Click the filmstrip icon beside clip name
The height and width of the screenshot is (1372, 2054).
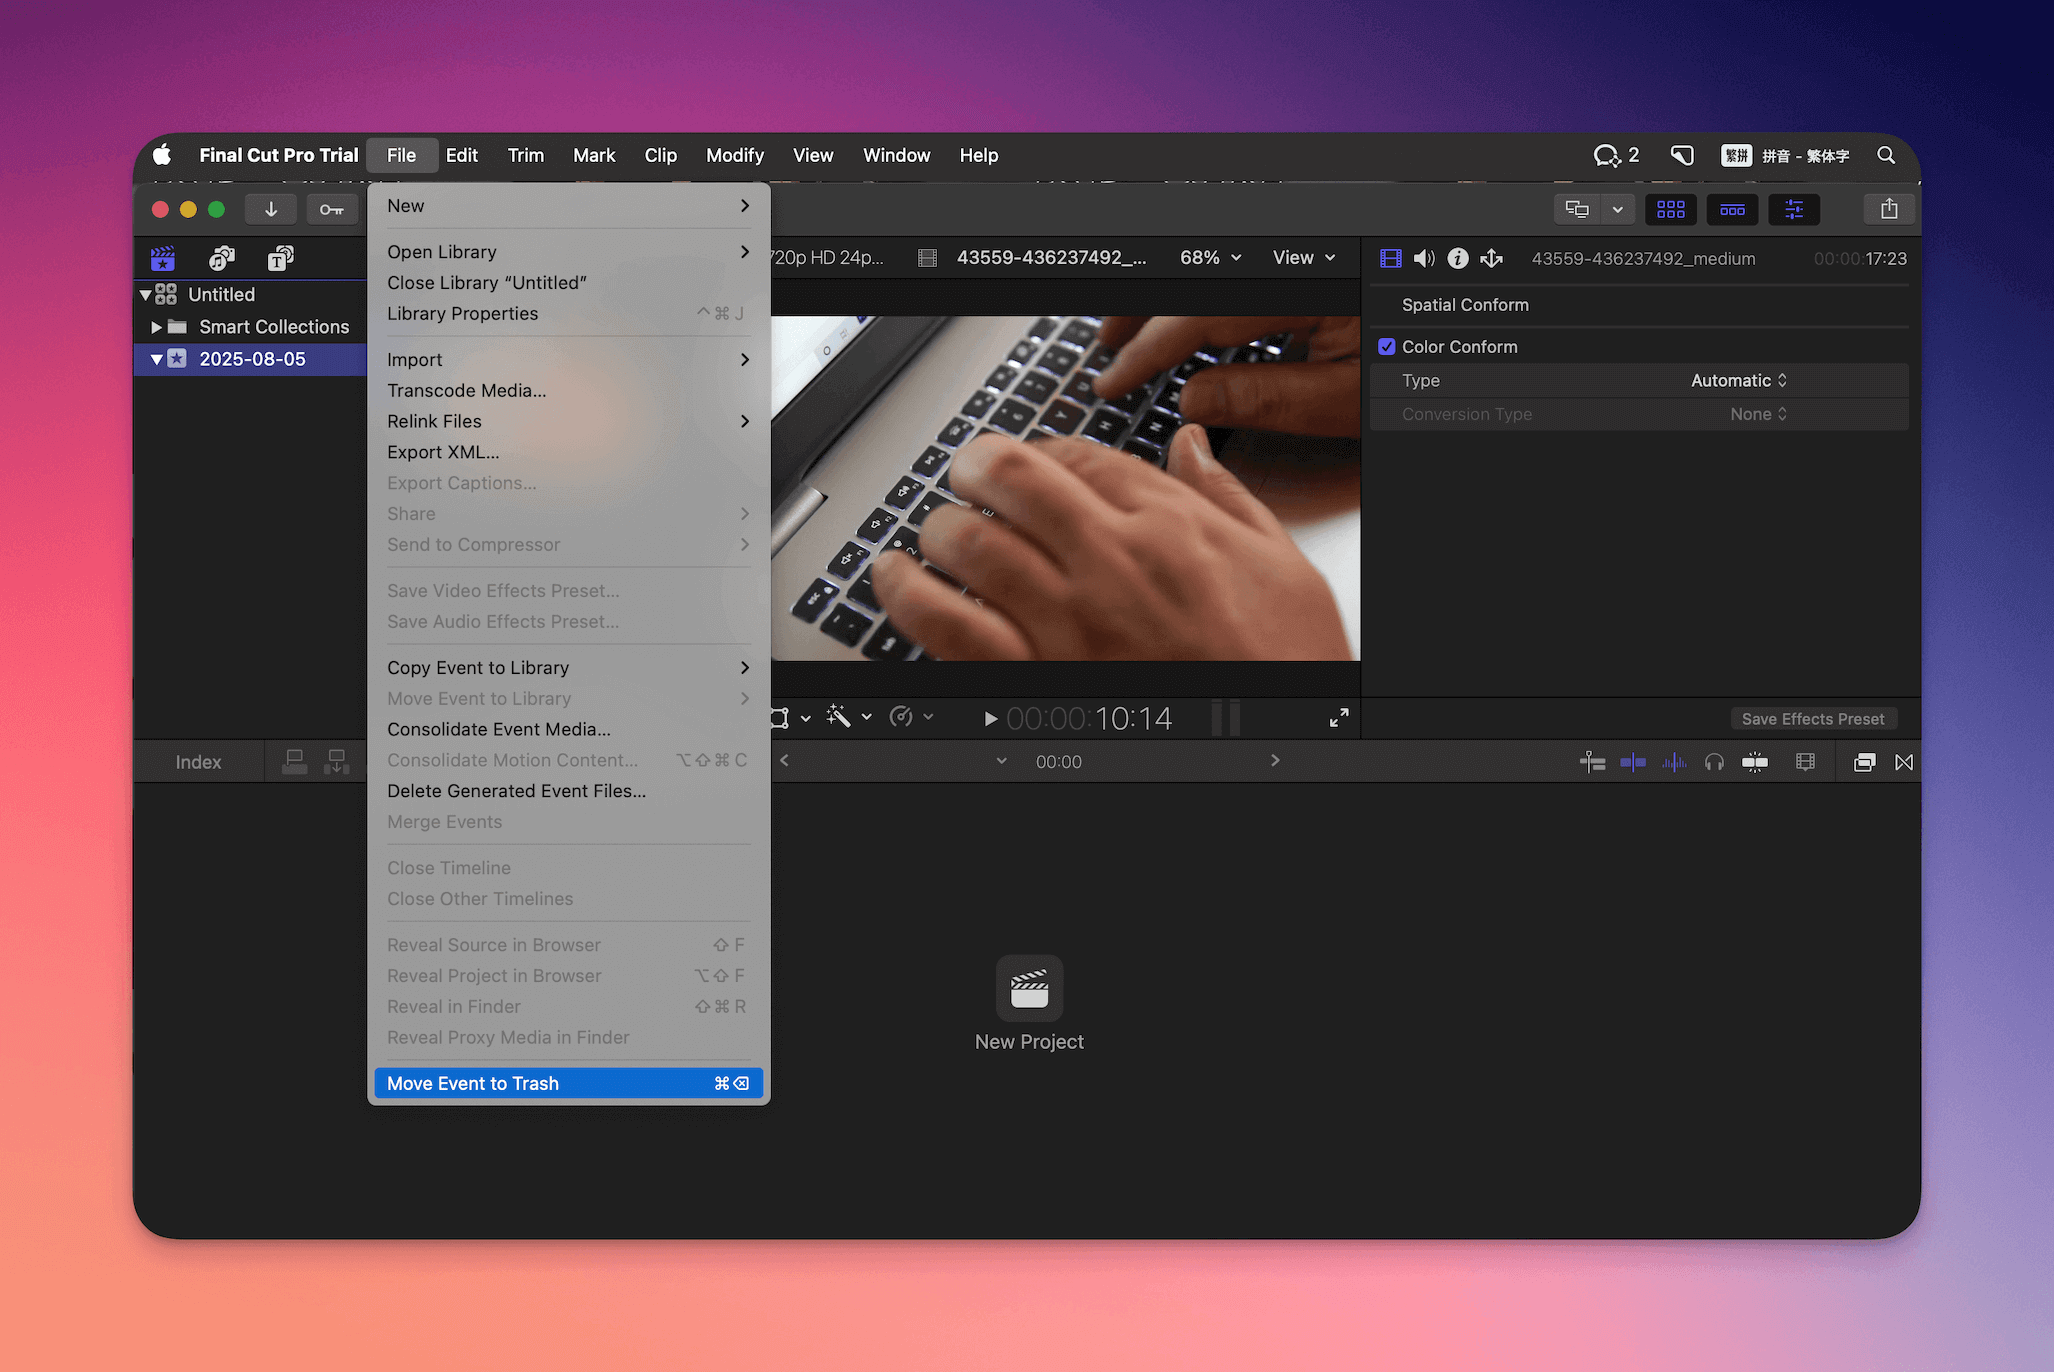(x=927, y=258)
